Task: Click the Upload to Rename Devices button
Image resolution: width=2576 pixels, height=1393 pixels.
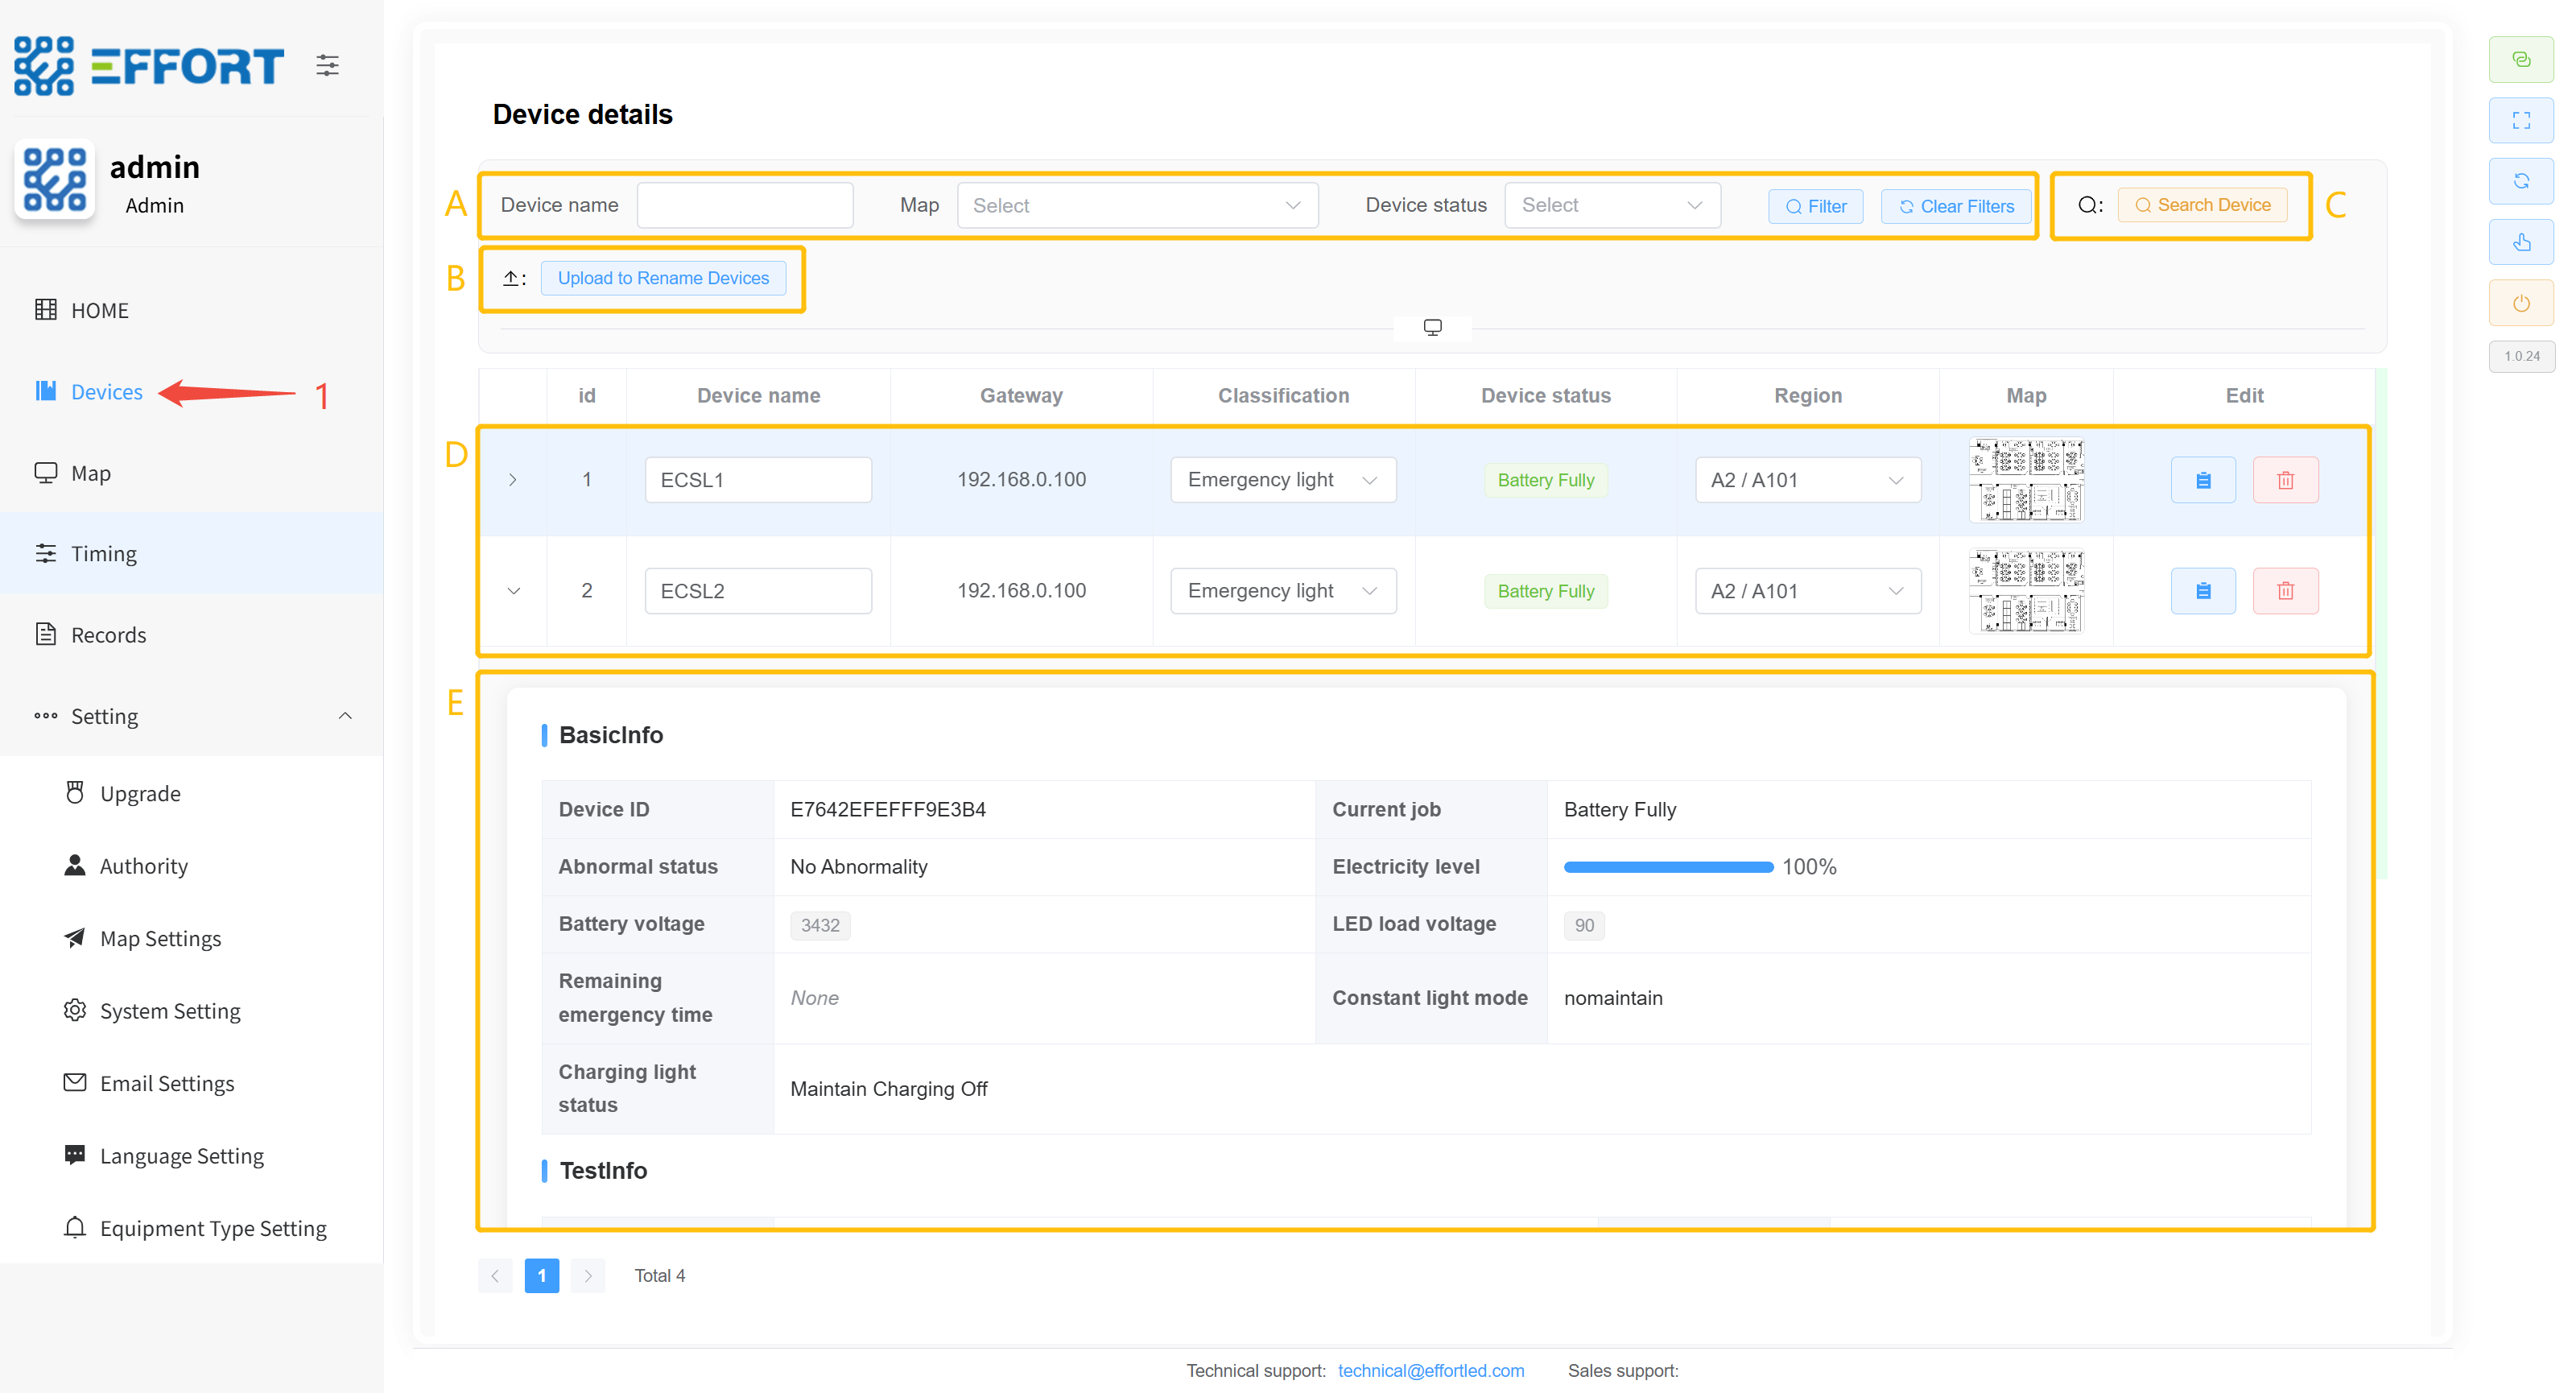Action: (x=663, y=278)
